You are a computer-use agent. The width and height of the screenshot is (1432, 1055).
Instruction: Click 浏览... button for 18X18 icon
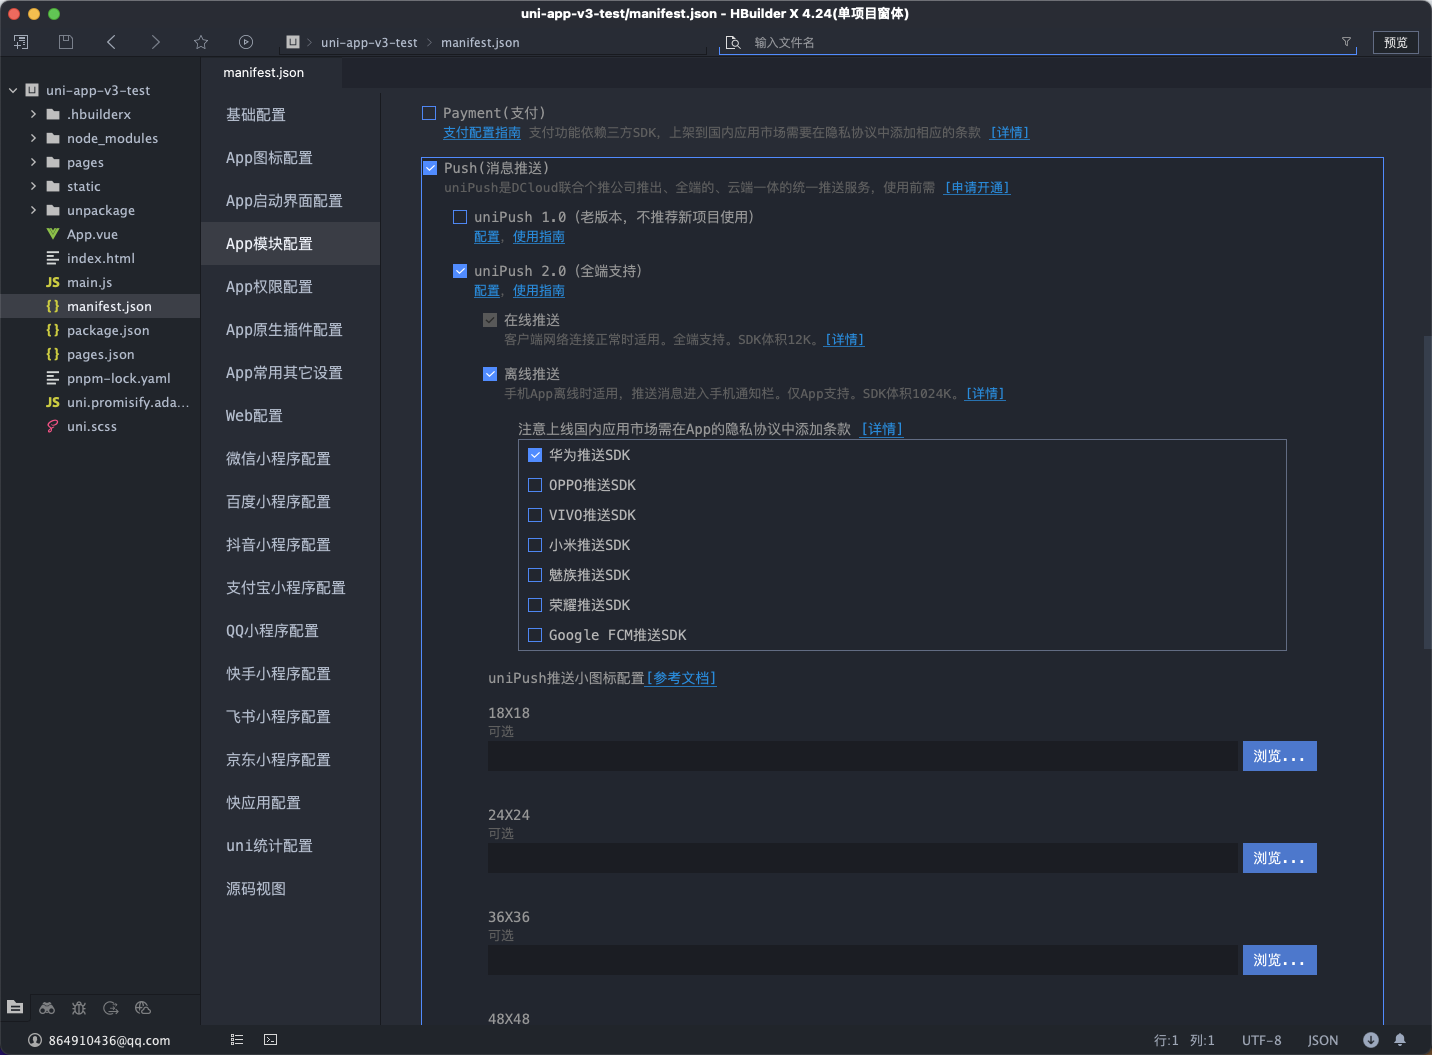(1279, 756)
